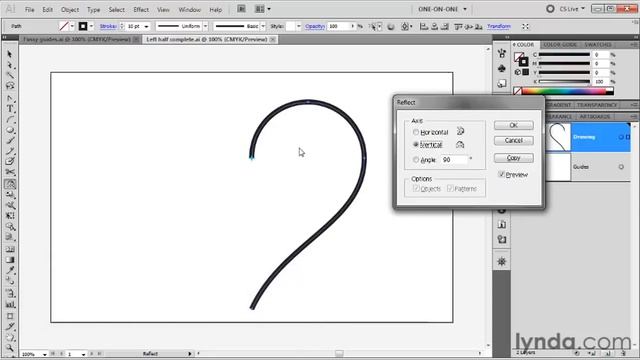Viewport: 640px width, 360px height.
Task: Open the zoom level 100% dropdown
Action: click(x=44, y=354)
